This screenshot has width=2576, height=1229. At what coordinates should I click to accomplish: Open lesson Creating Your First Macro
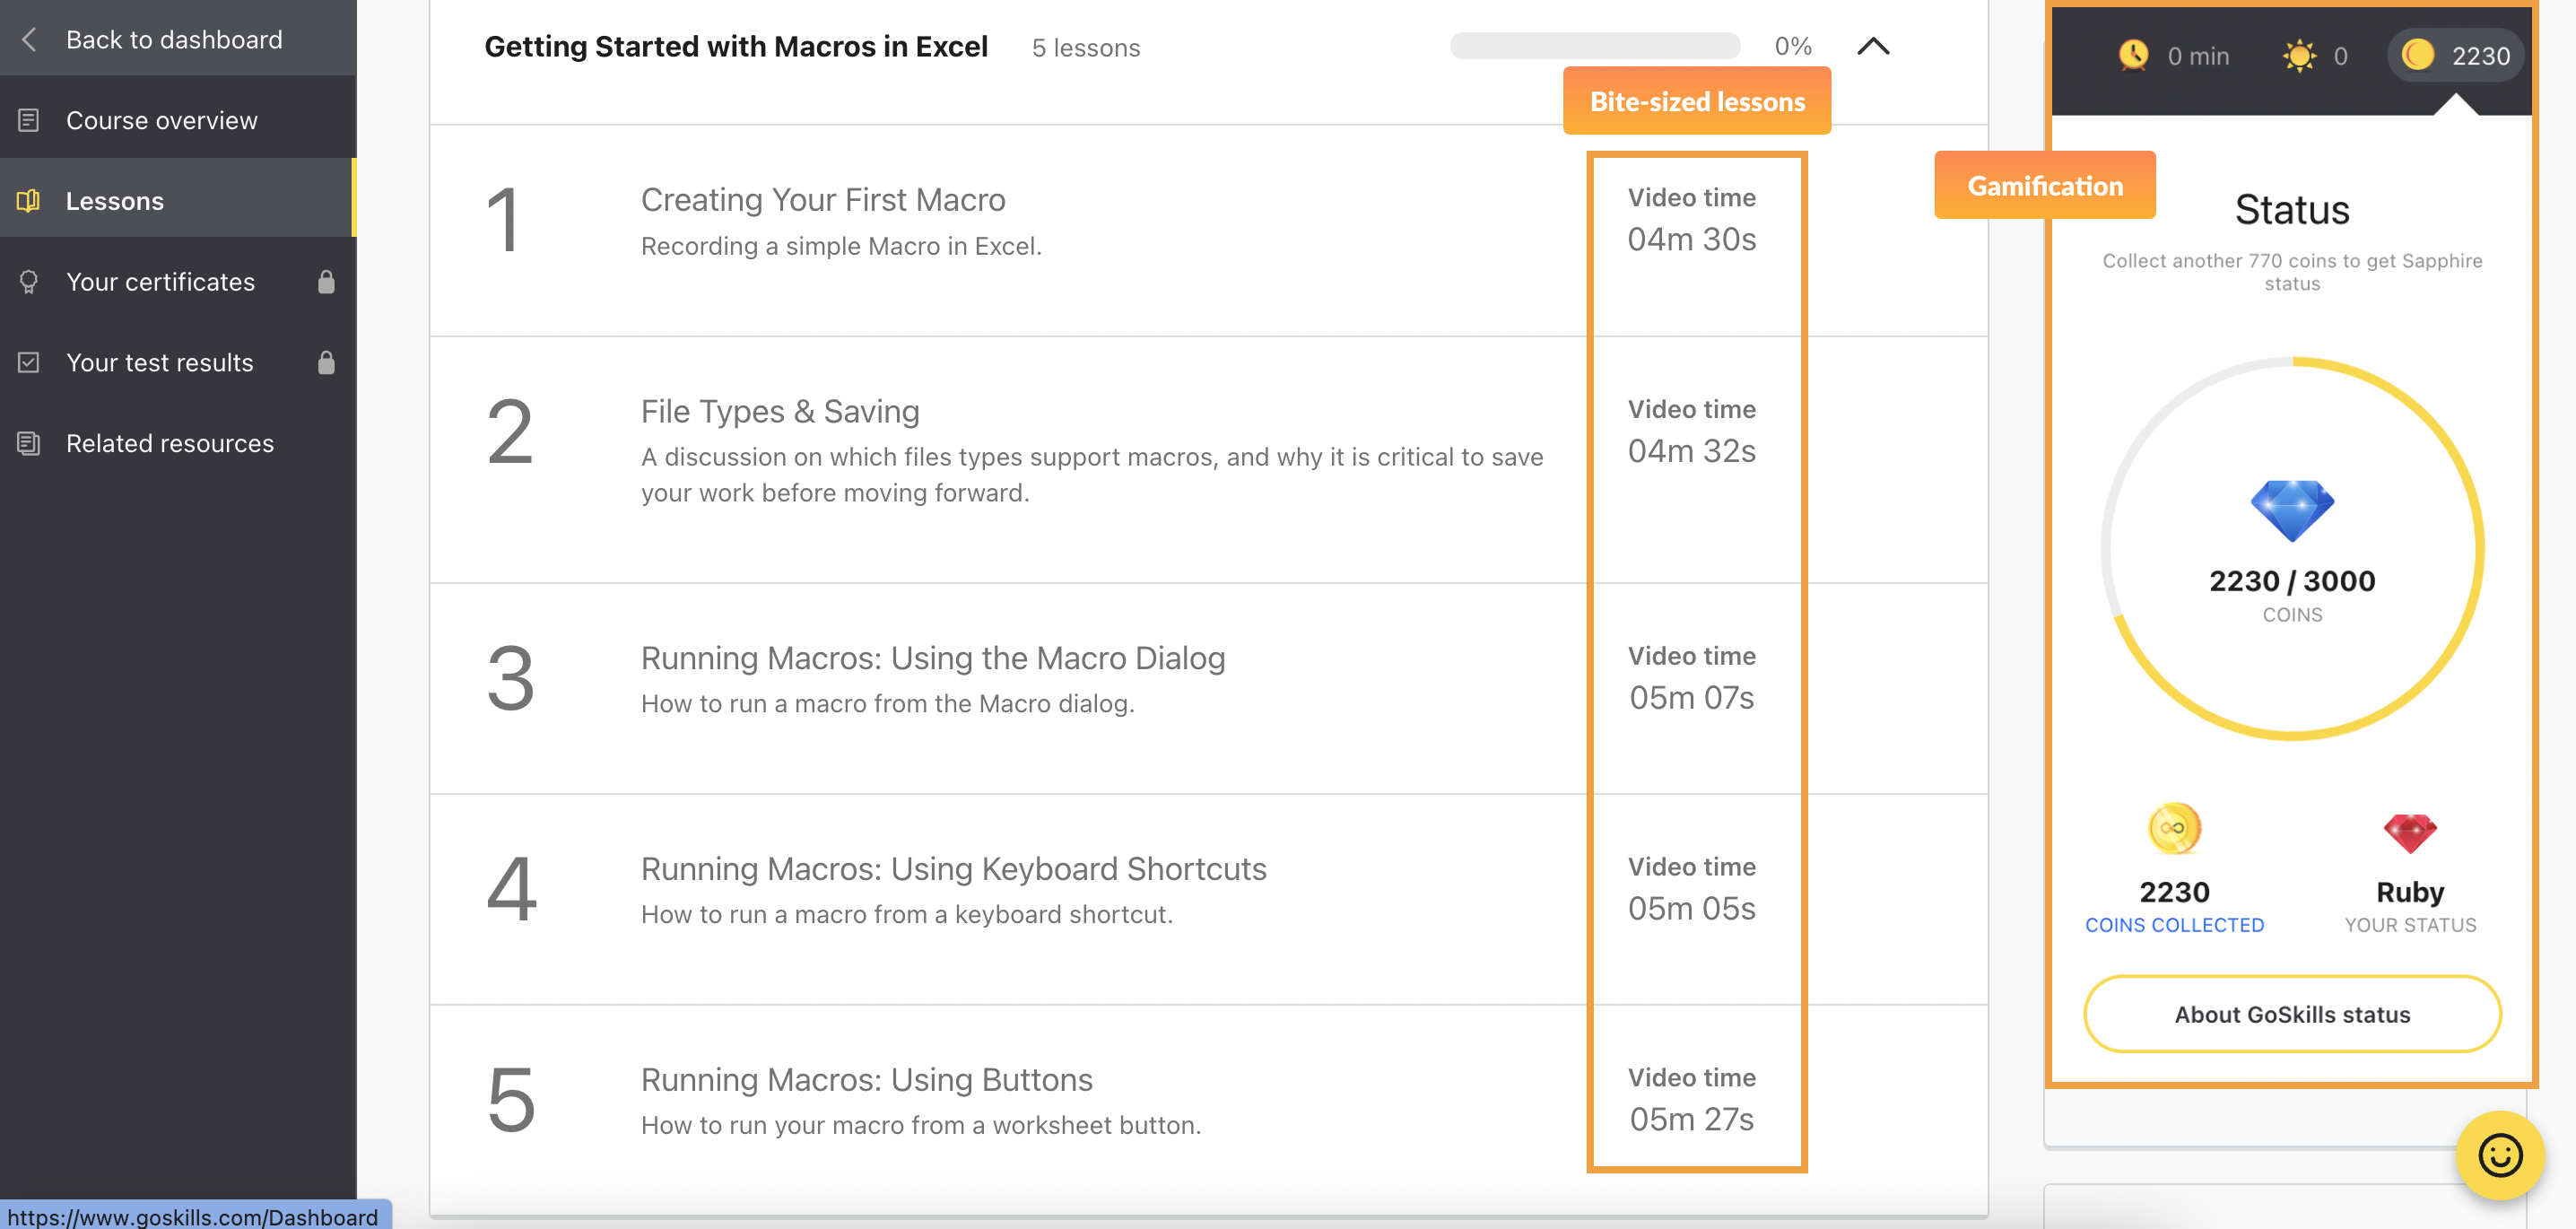(x=822, y=199)
